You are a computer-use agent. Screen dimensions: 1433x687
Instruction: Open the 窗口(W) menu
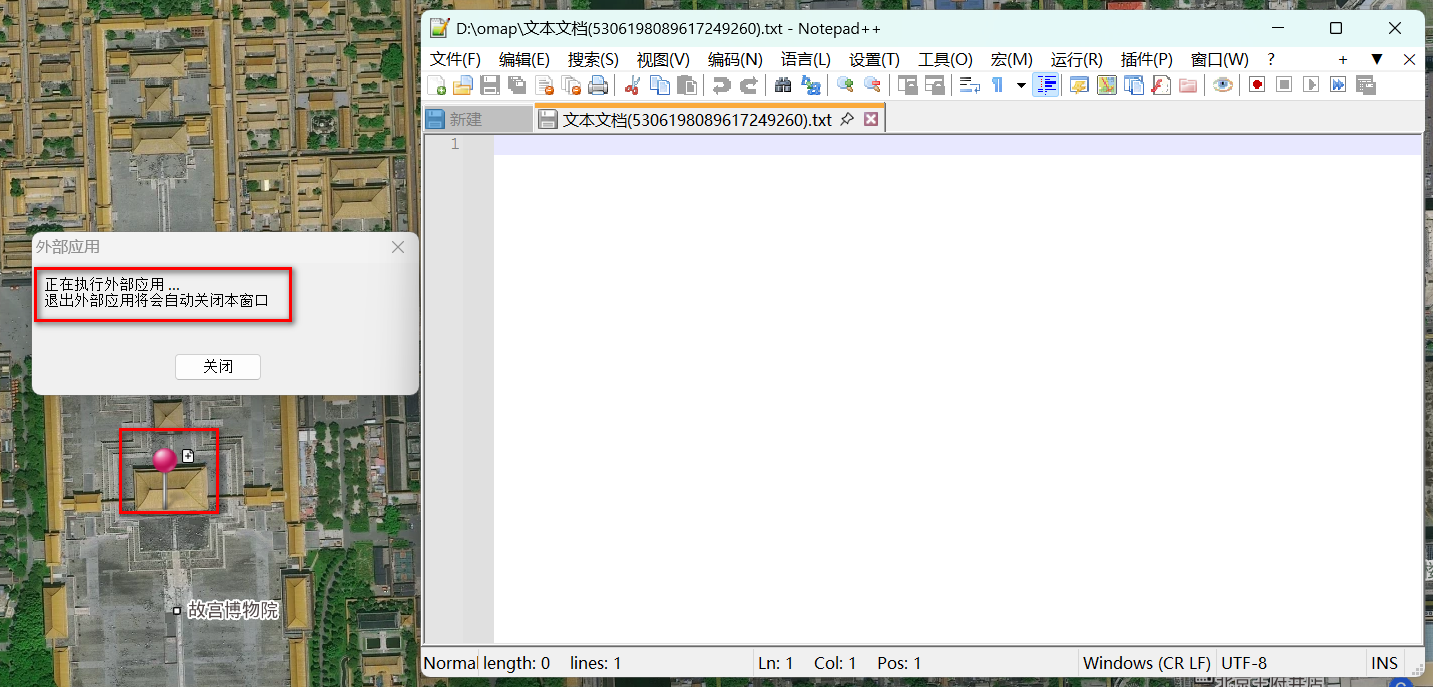pos(1219,60)
